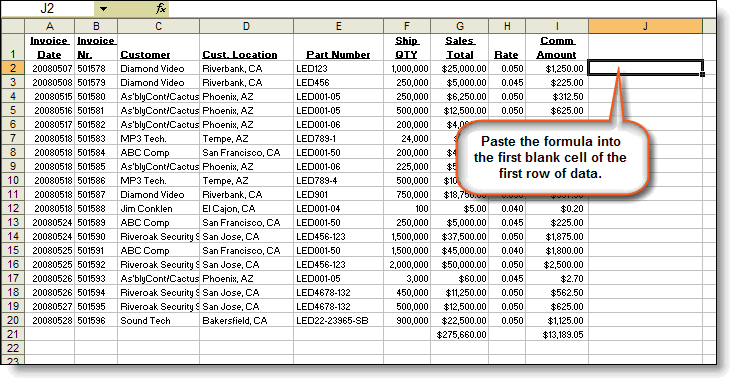Viewport: 733px width, 381px height.
Task: Click sales grand total $275,660.00 cell
Action: coord(460,335)
